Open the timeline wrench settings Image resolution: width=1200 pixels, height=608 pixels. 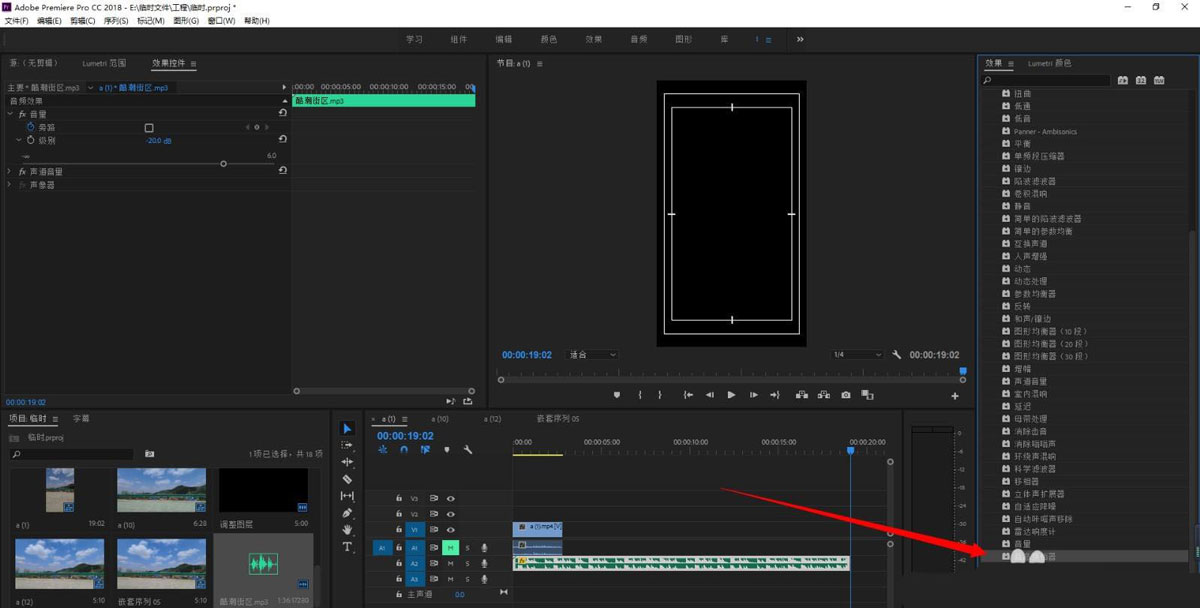(x=467, y=450)
